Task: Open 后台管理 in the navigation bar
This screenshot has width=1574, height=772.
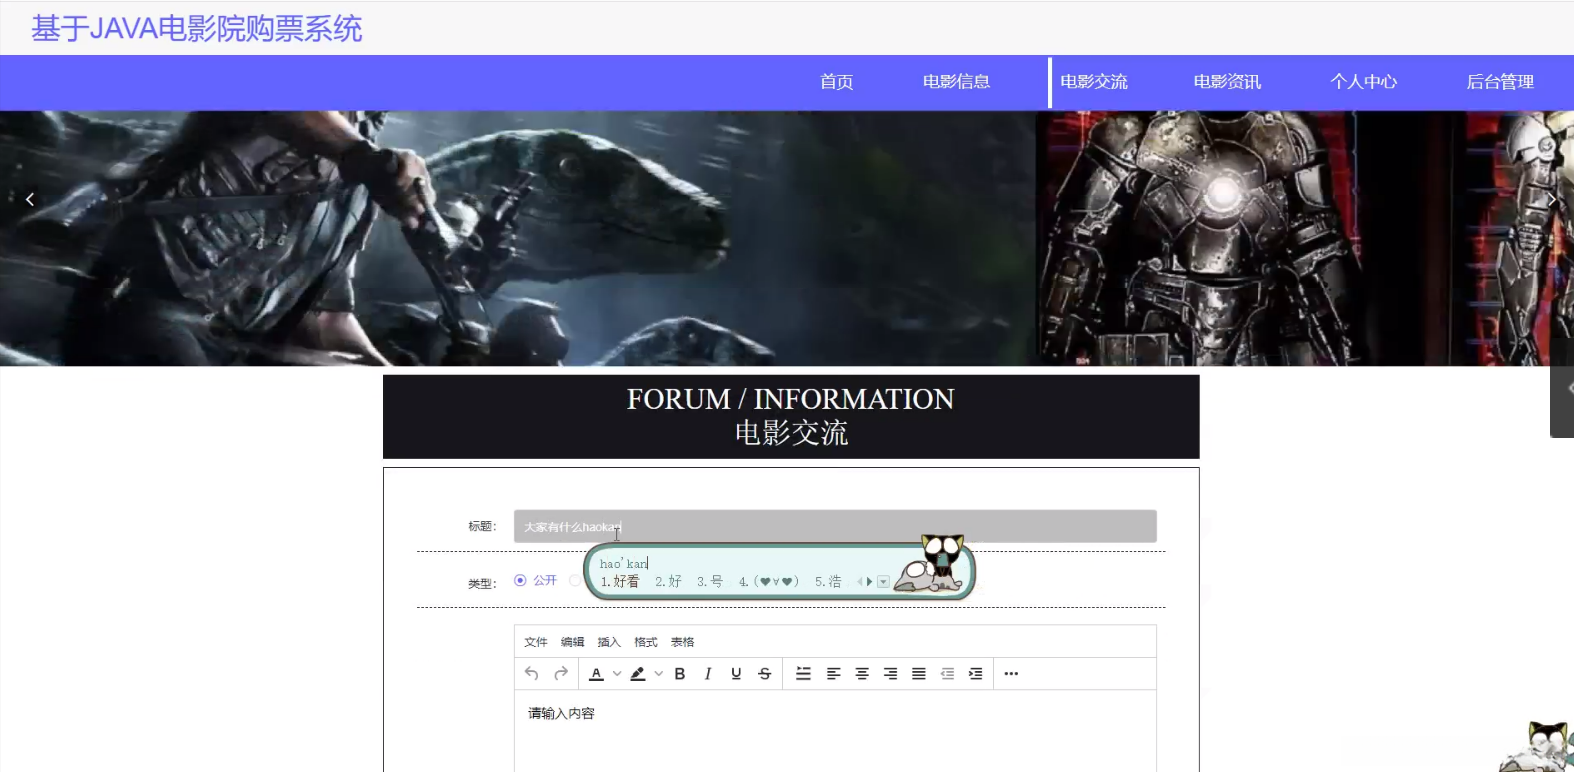Action: tap(1500, 82)
